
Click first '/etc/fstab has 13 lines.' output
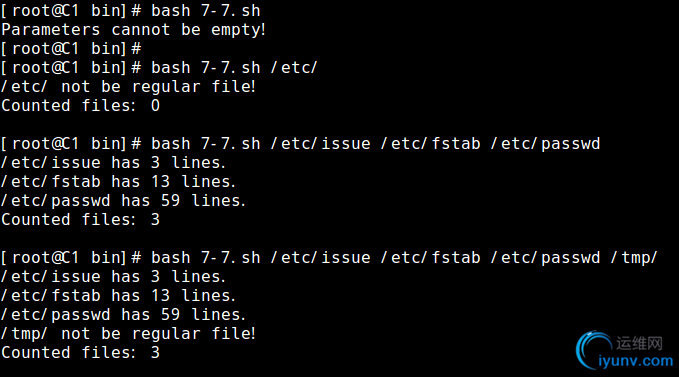(119, 182)
